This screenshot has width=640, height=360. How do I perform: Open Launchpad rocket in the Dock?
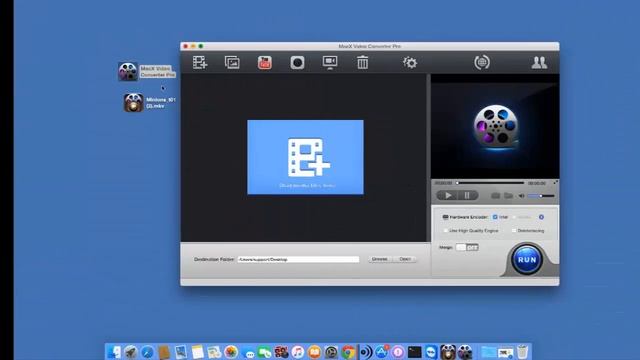tap(131, 352)
